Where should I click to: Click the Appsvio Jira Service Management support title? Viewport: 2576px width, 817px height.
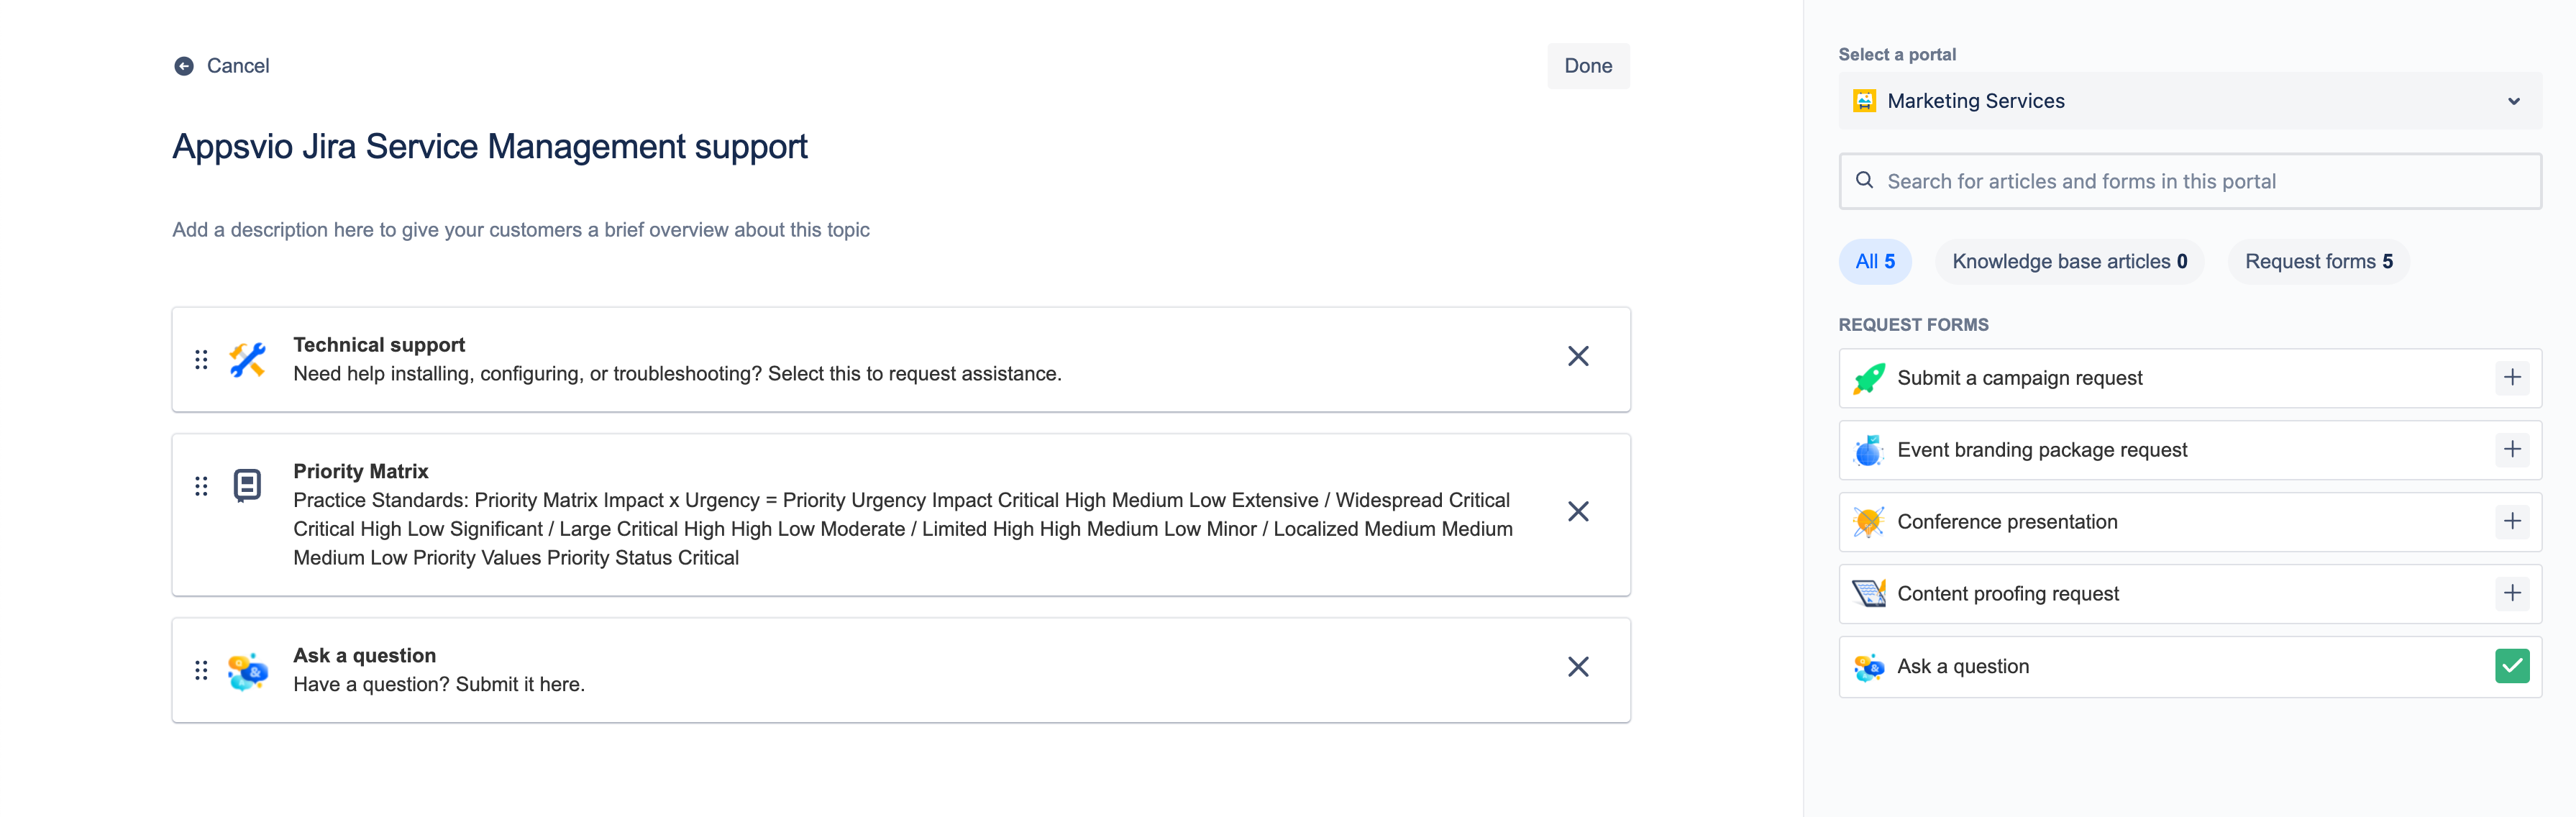pos(489,146)
